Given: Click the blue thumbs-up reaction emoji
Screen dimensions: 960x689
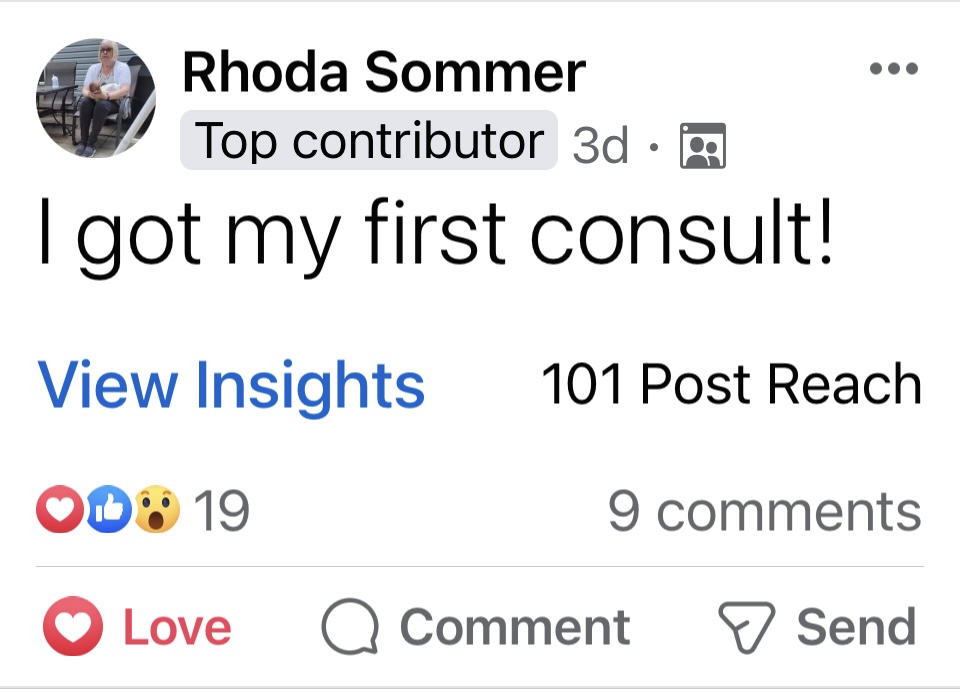Looking at the screenshot, I should point(110,509).
